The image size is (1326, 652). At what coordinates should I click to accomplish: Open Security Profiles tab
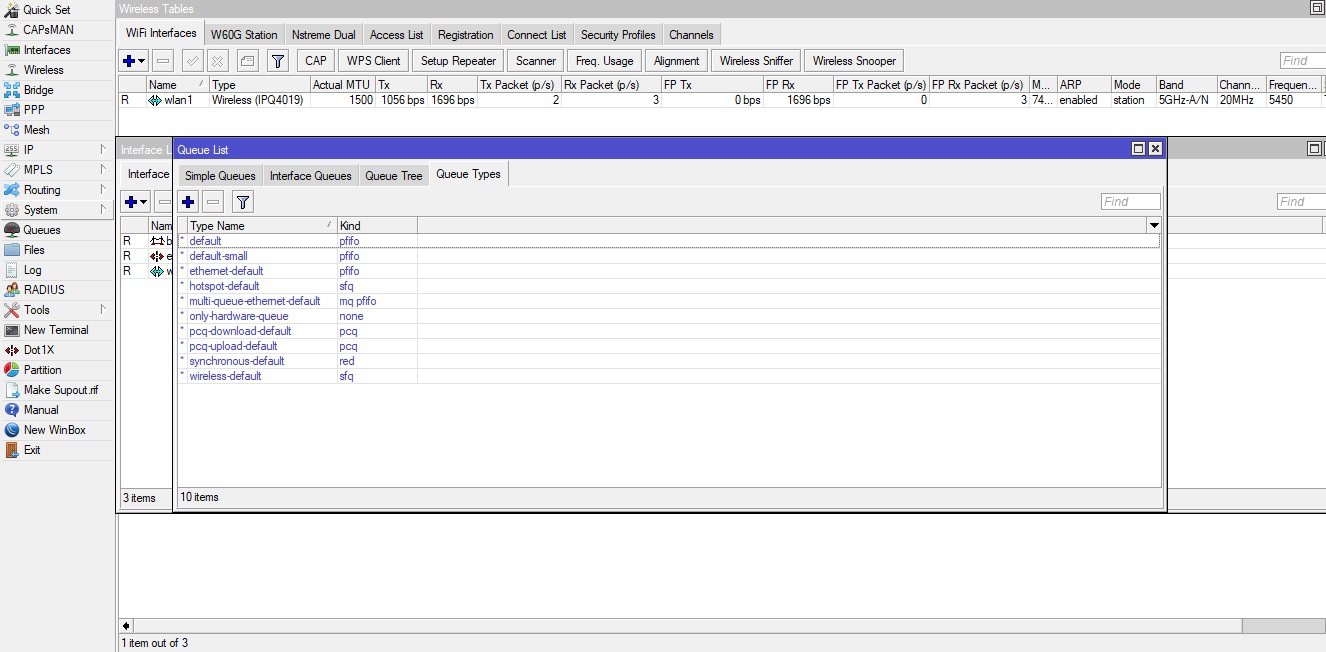click(618, 35)
